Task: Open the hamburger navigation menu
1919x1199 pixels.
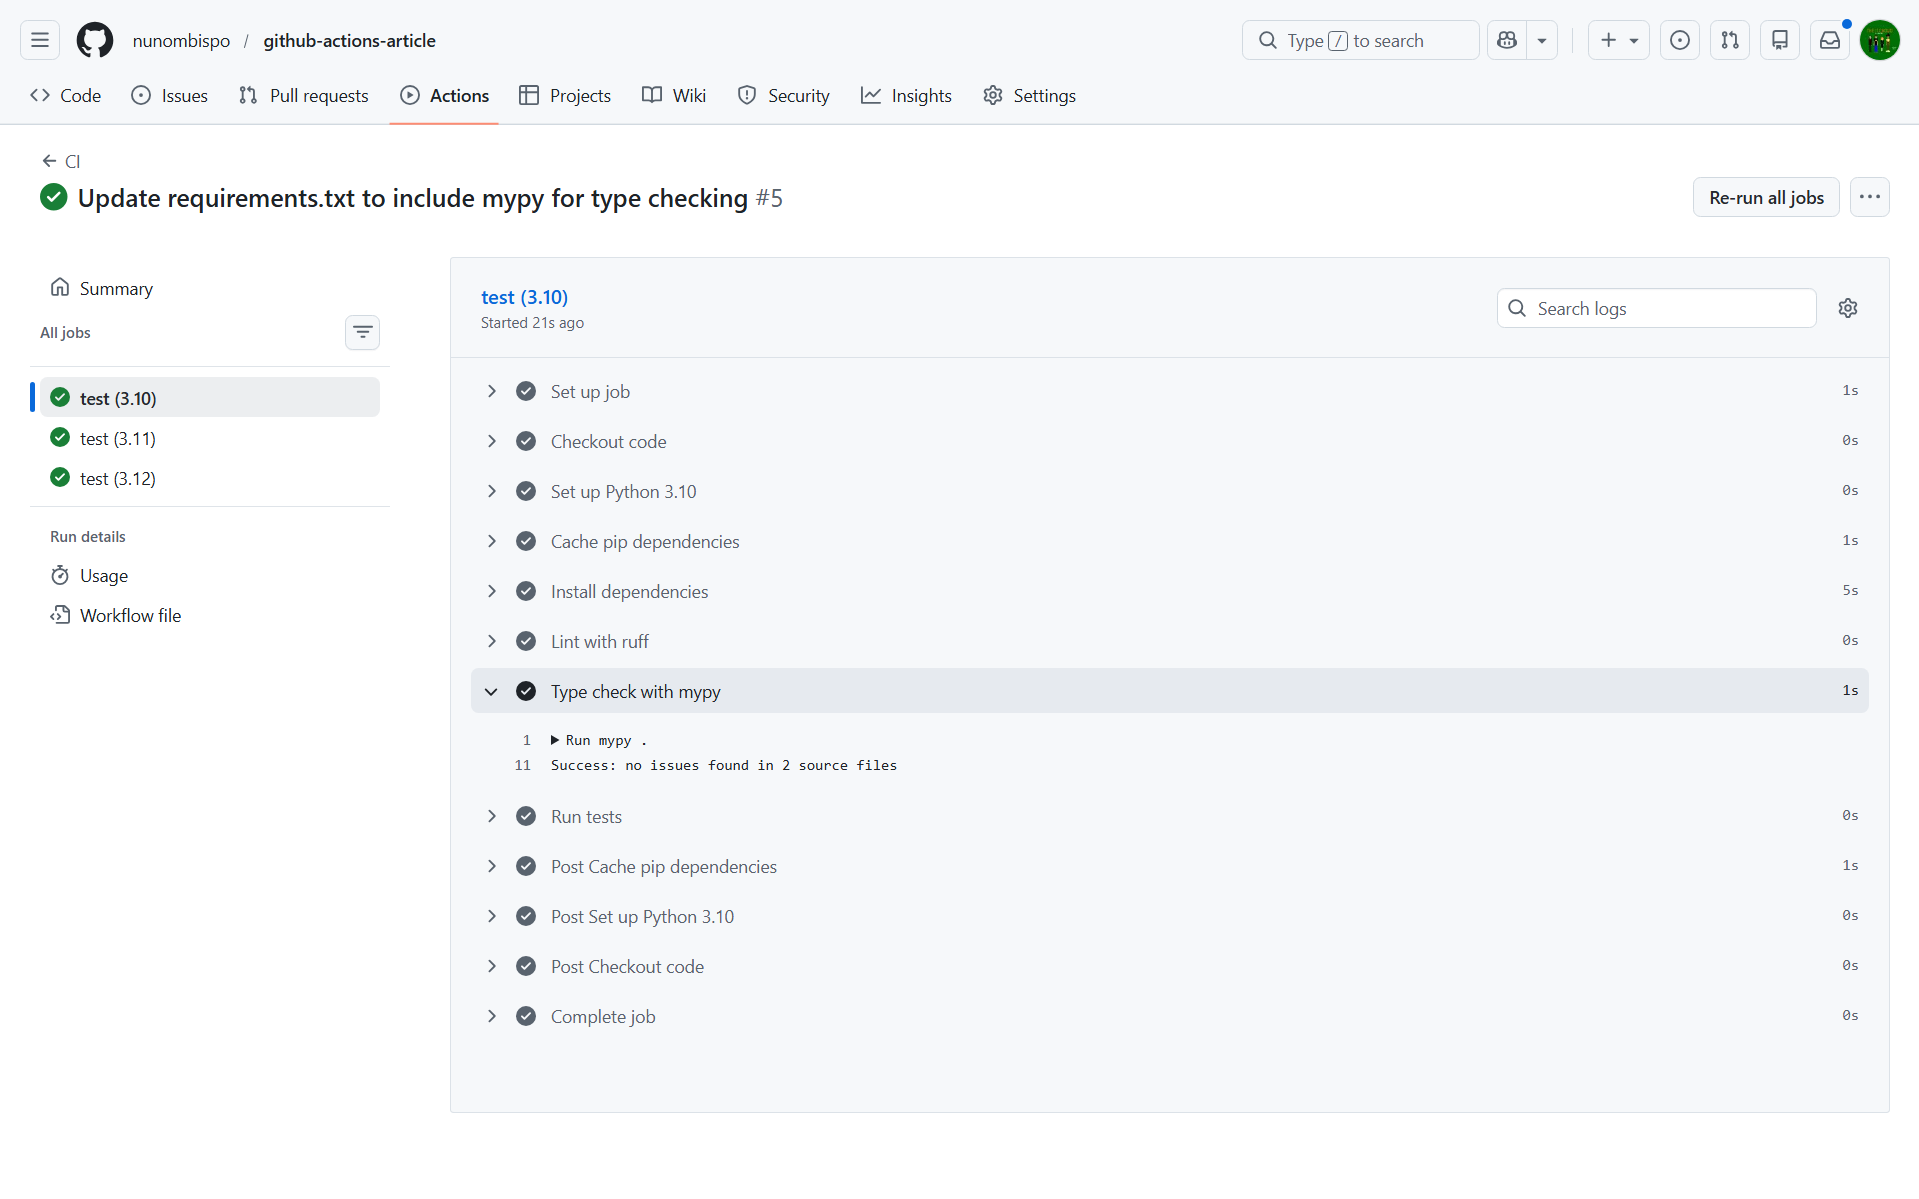Action: point(40,40)
